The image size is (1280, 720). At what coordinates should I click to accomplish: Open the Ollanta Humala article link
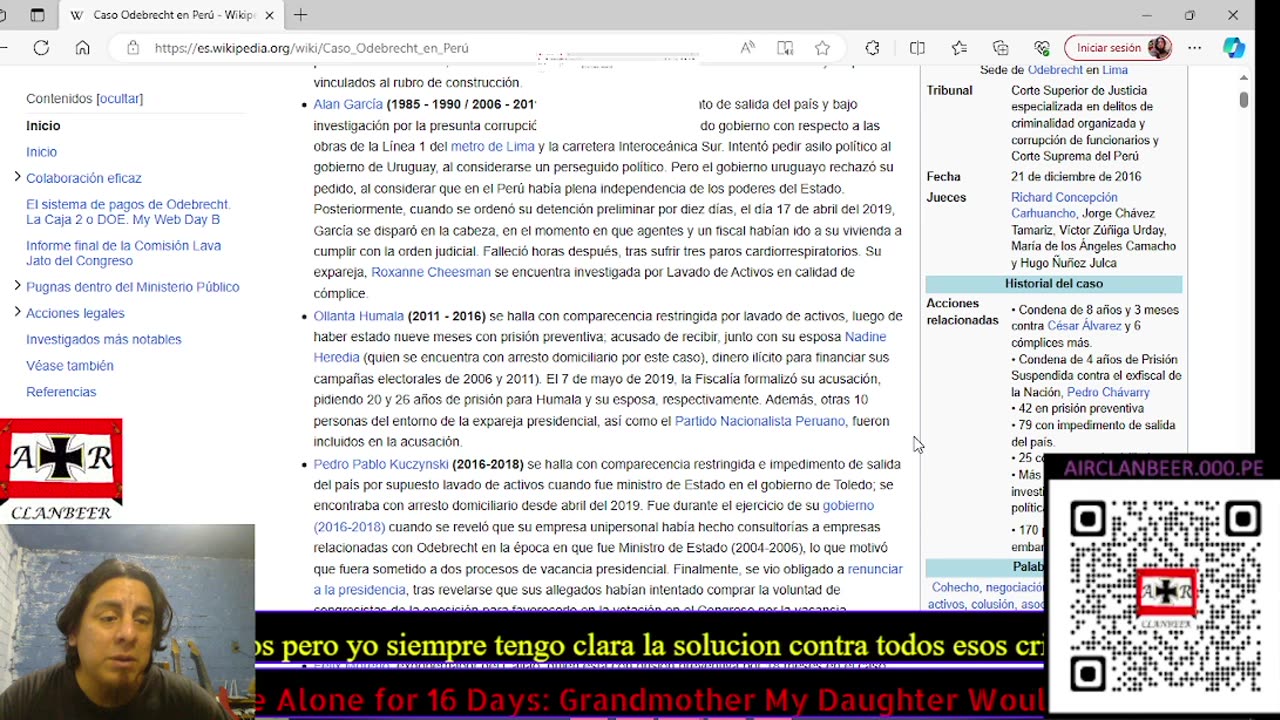358,316
